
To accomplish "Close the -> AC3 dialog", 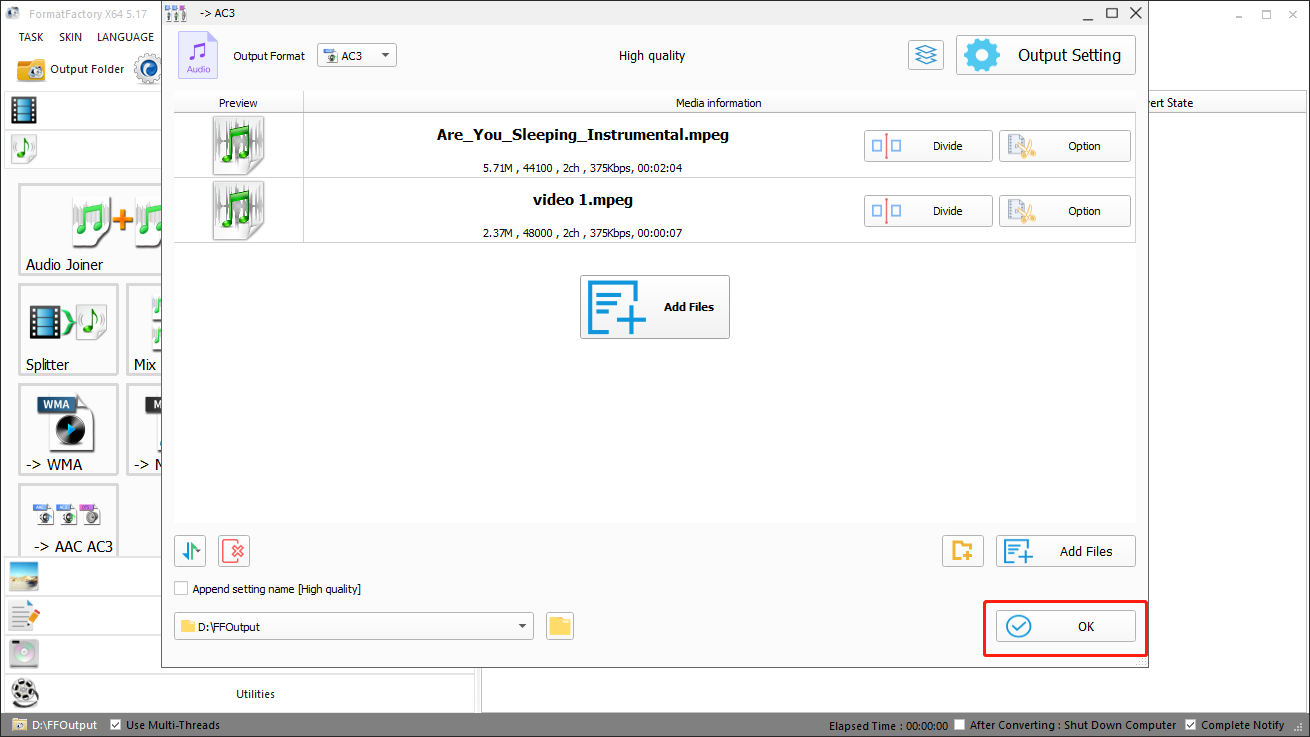I will (x=1135, y=13).
